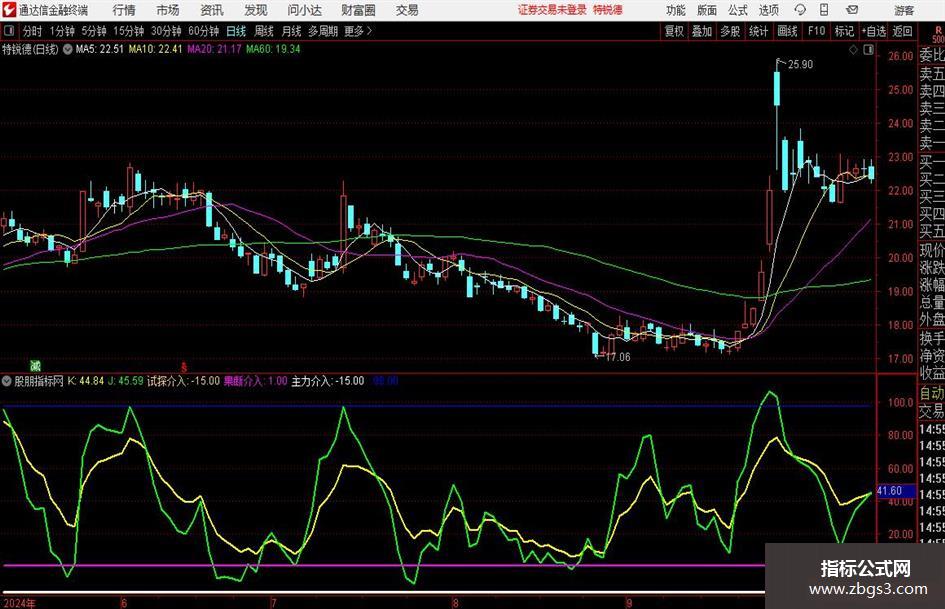945x609 pixels.
Task: Click the green 减 marker on chart
Action: point(35,364)
